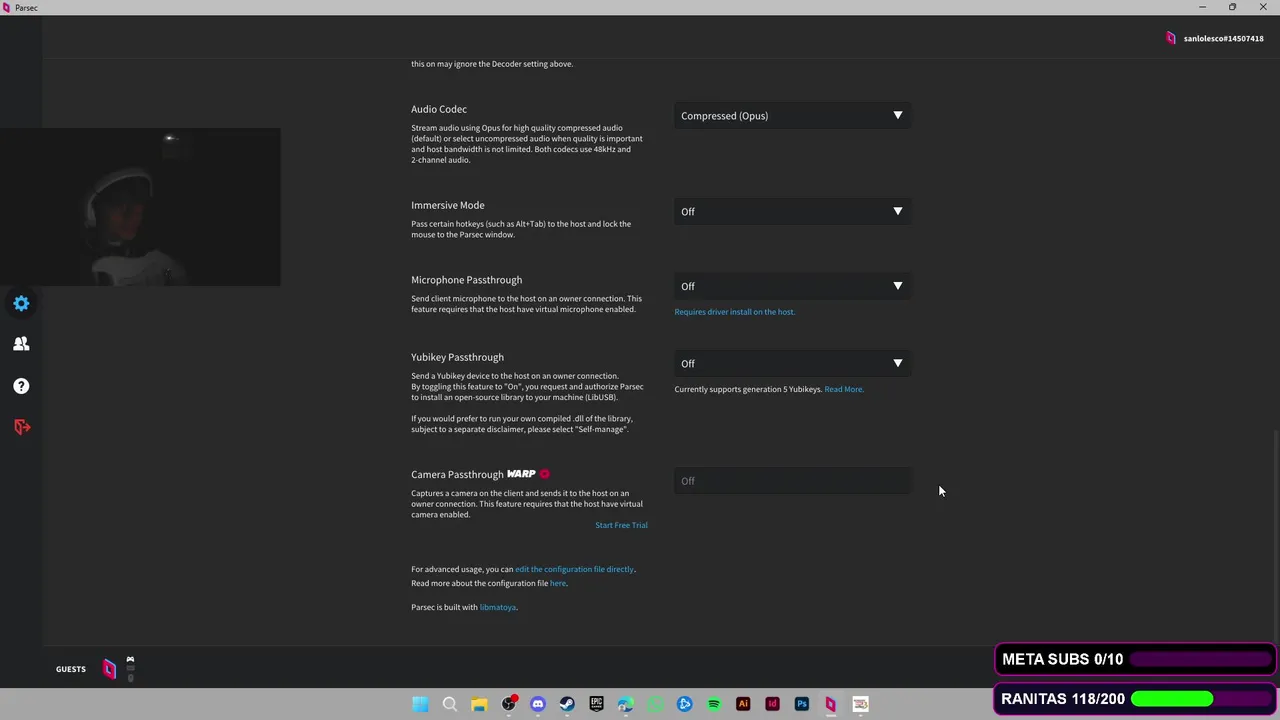
Task: Click the Camera Passthrough setting title
Action: 457,474
